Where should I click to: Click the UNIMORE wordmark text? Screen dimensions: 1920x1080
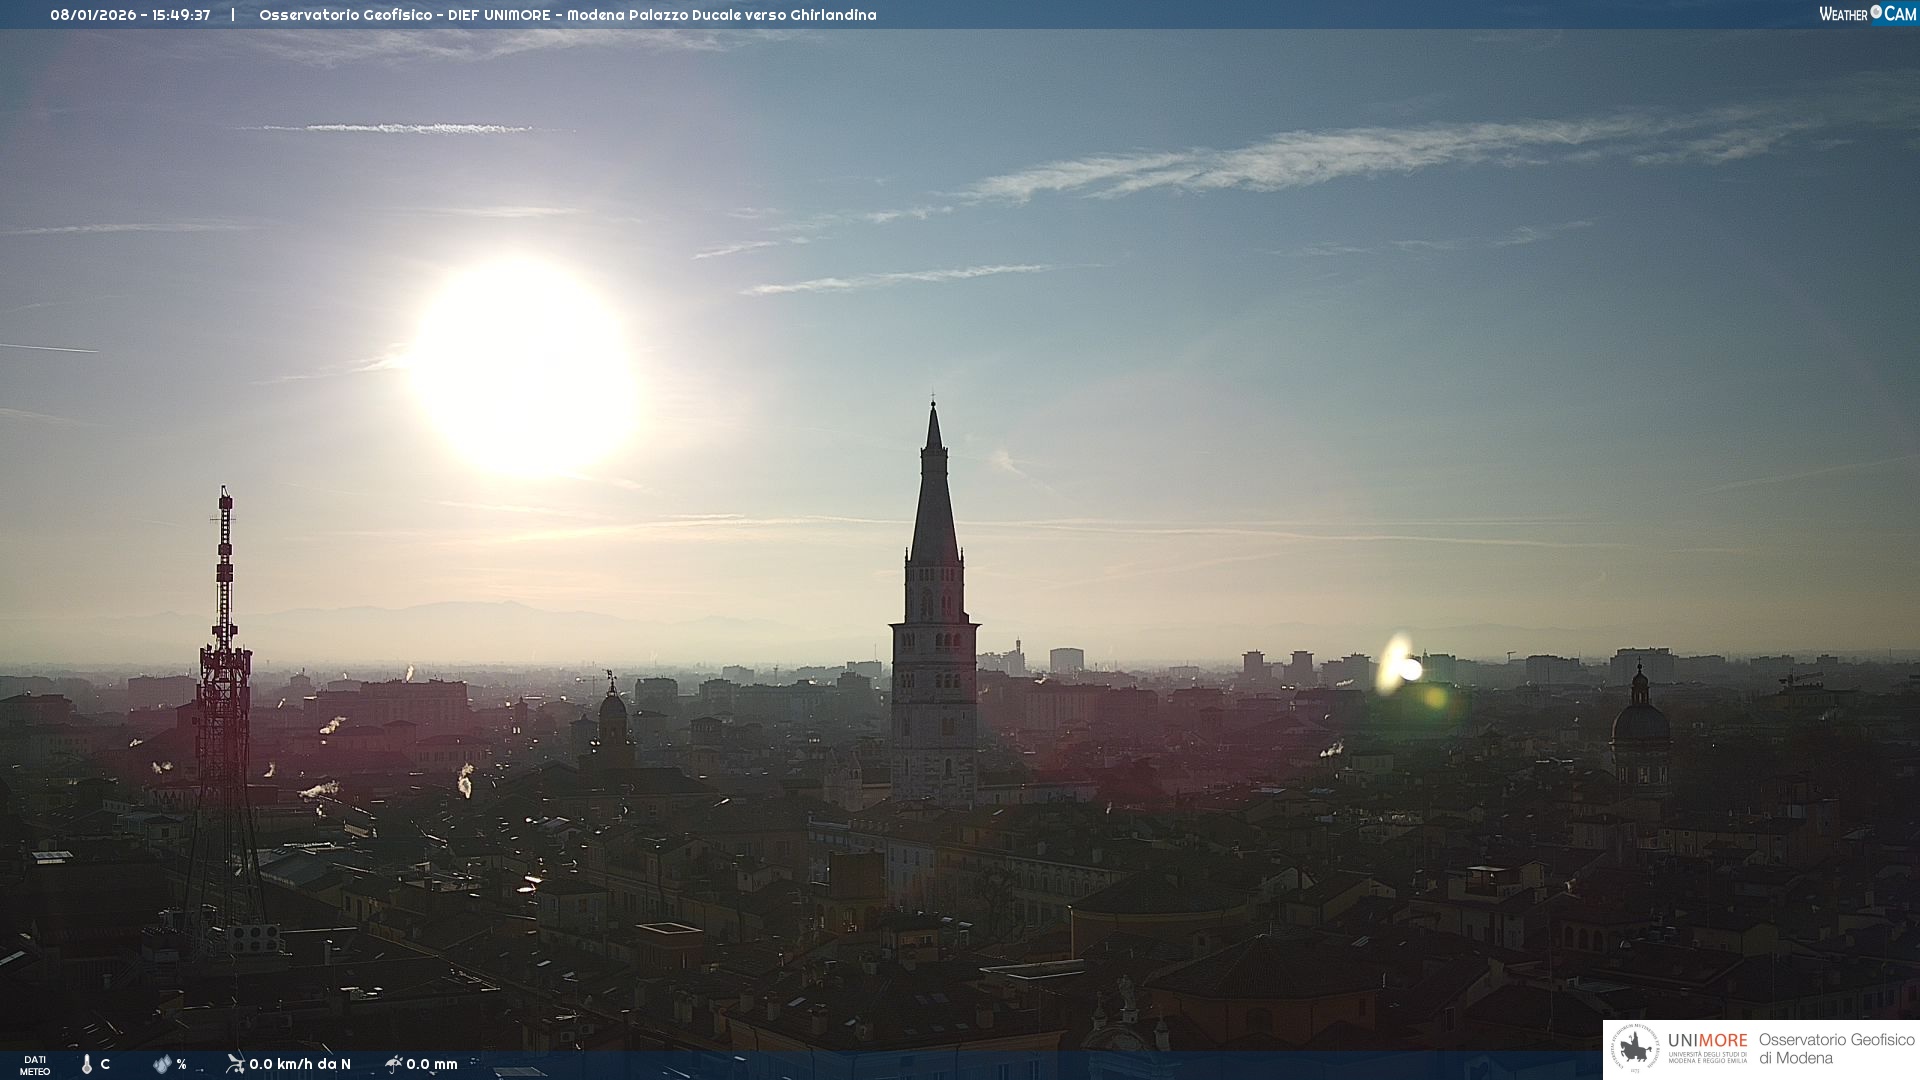point(1707,1040)
